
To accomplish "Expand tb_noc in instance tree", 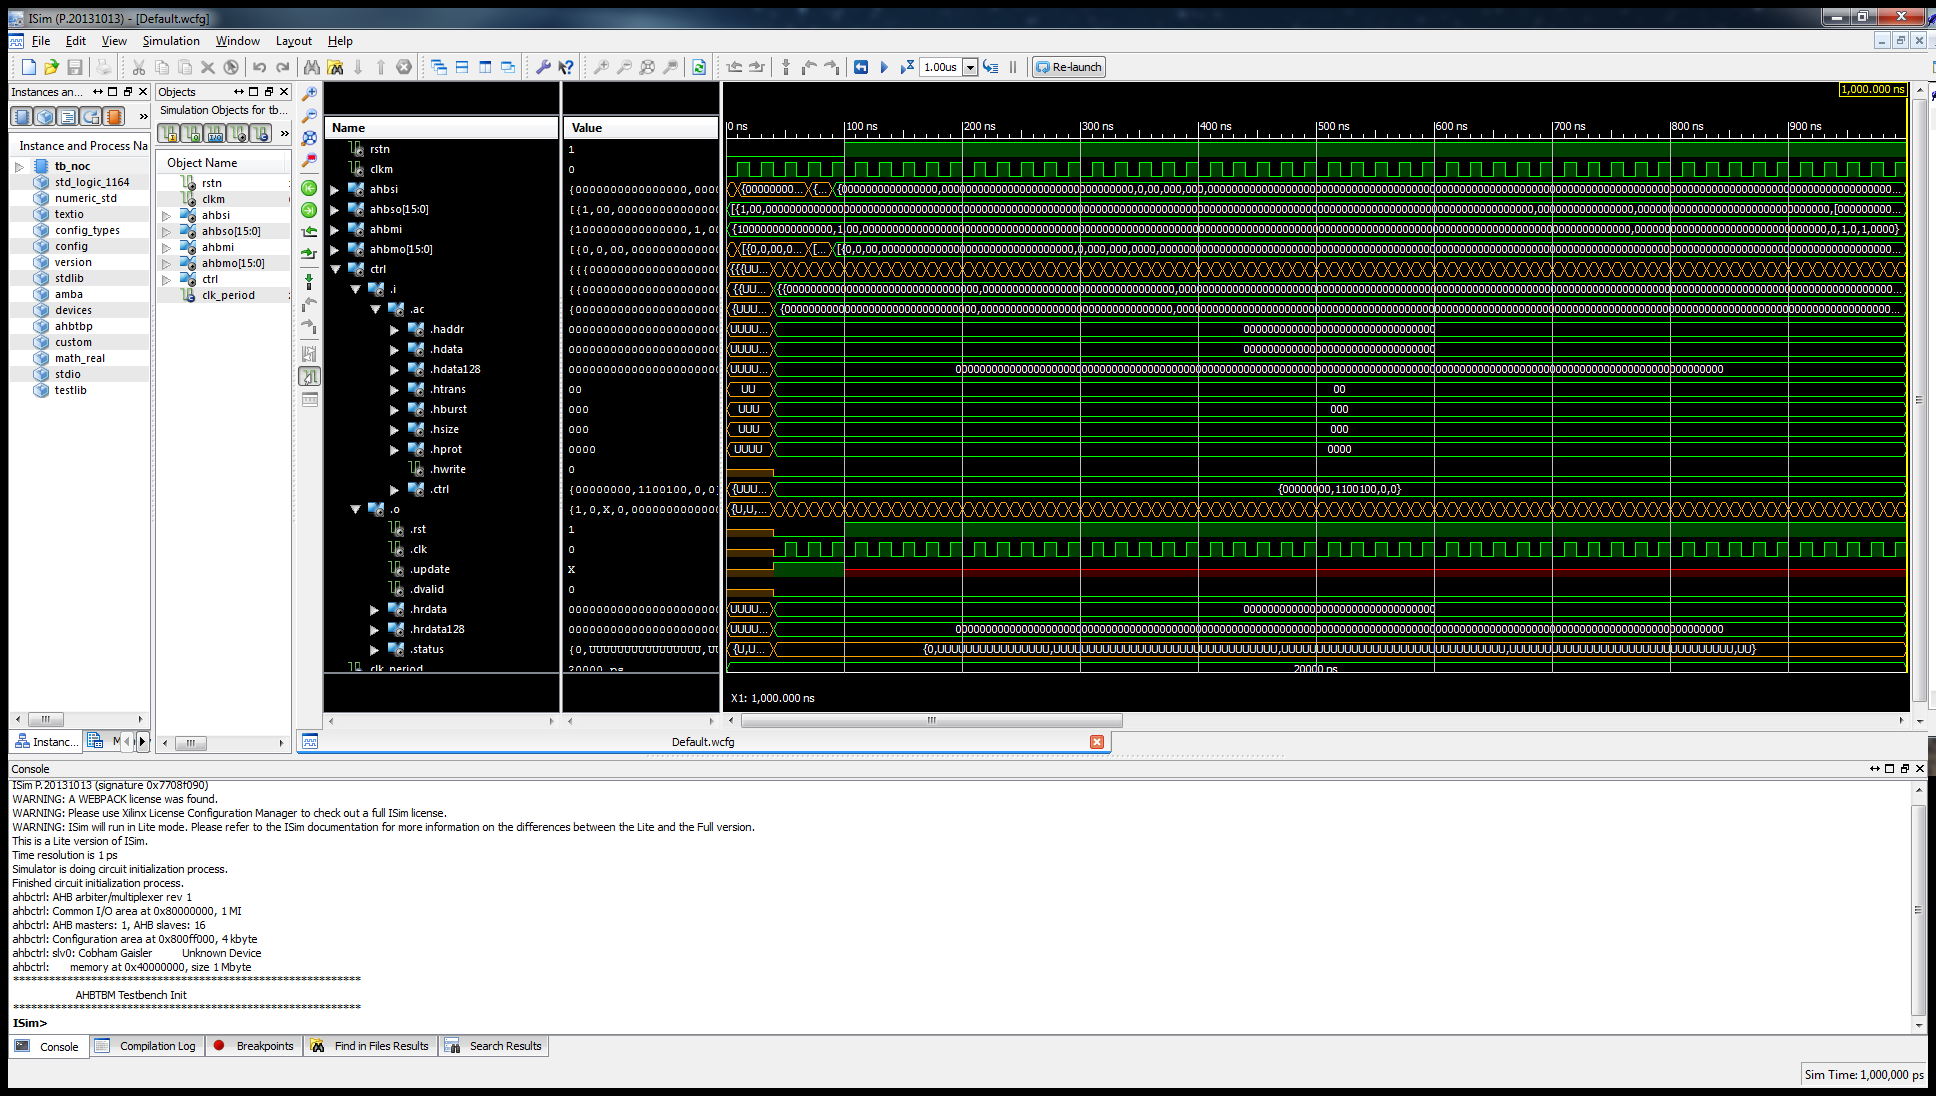I will (x=19, y=167).
